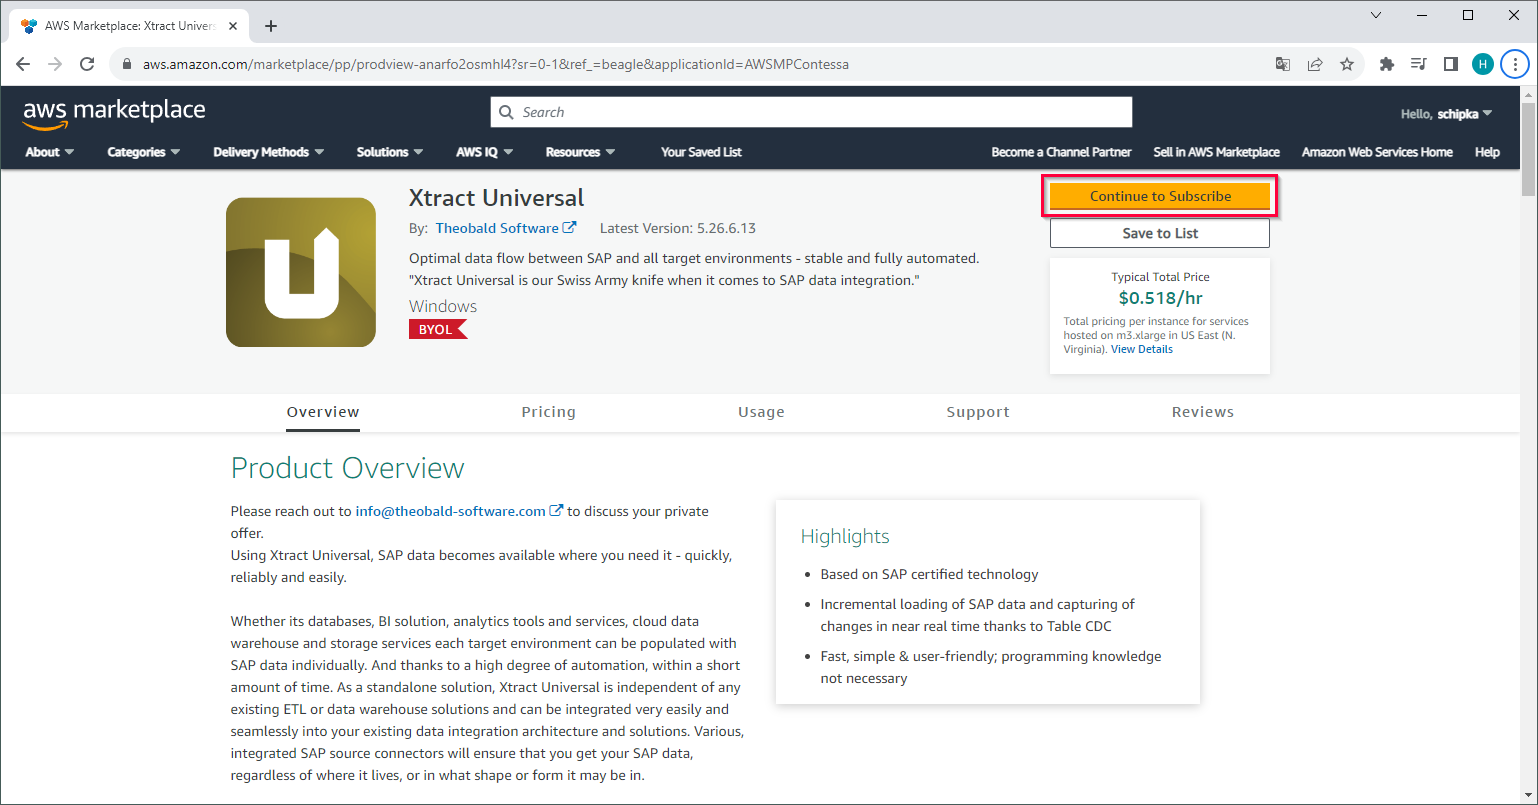Open the profile avatar H

click(x=1482, y=64)
